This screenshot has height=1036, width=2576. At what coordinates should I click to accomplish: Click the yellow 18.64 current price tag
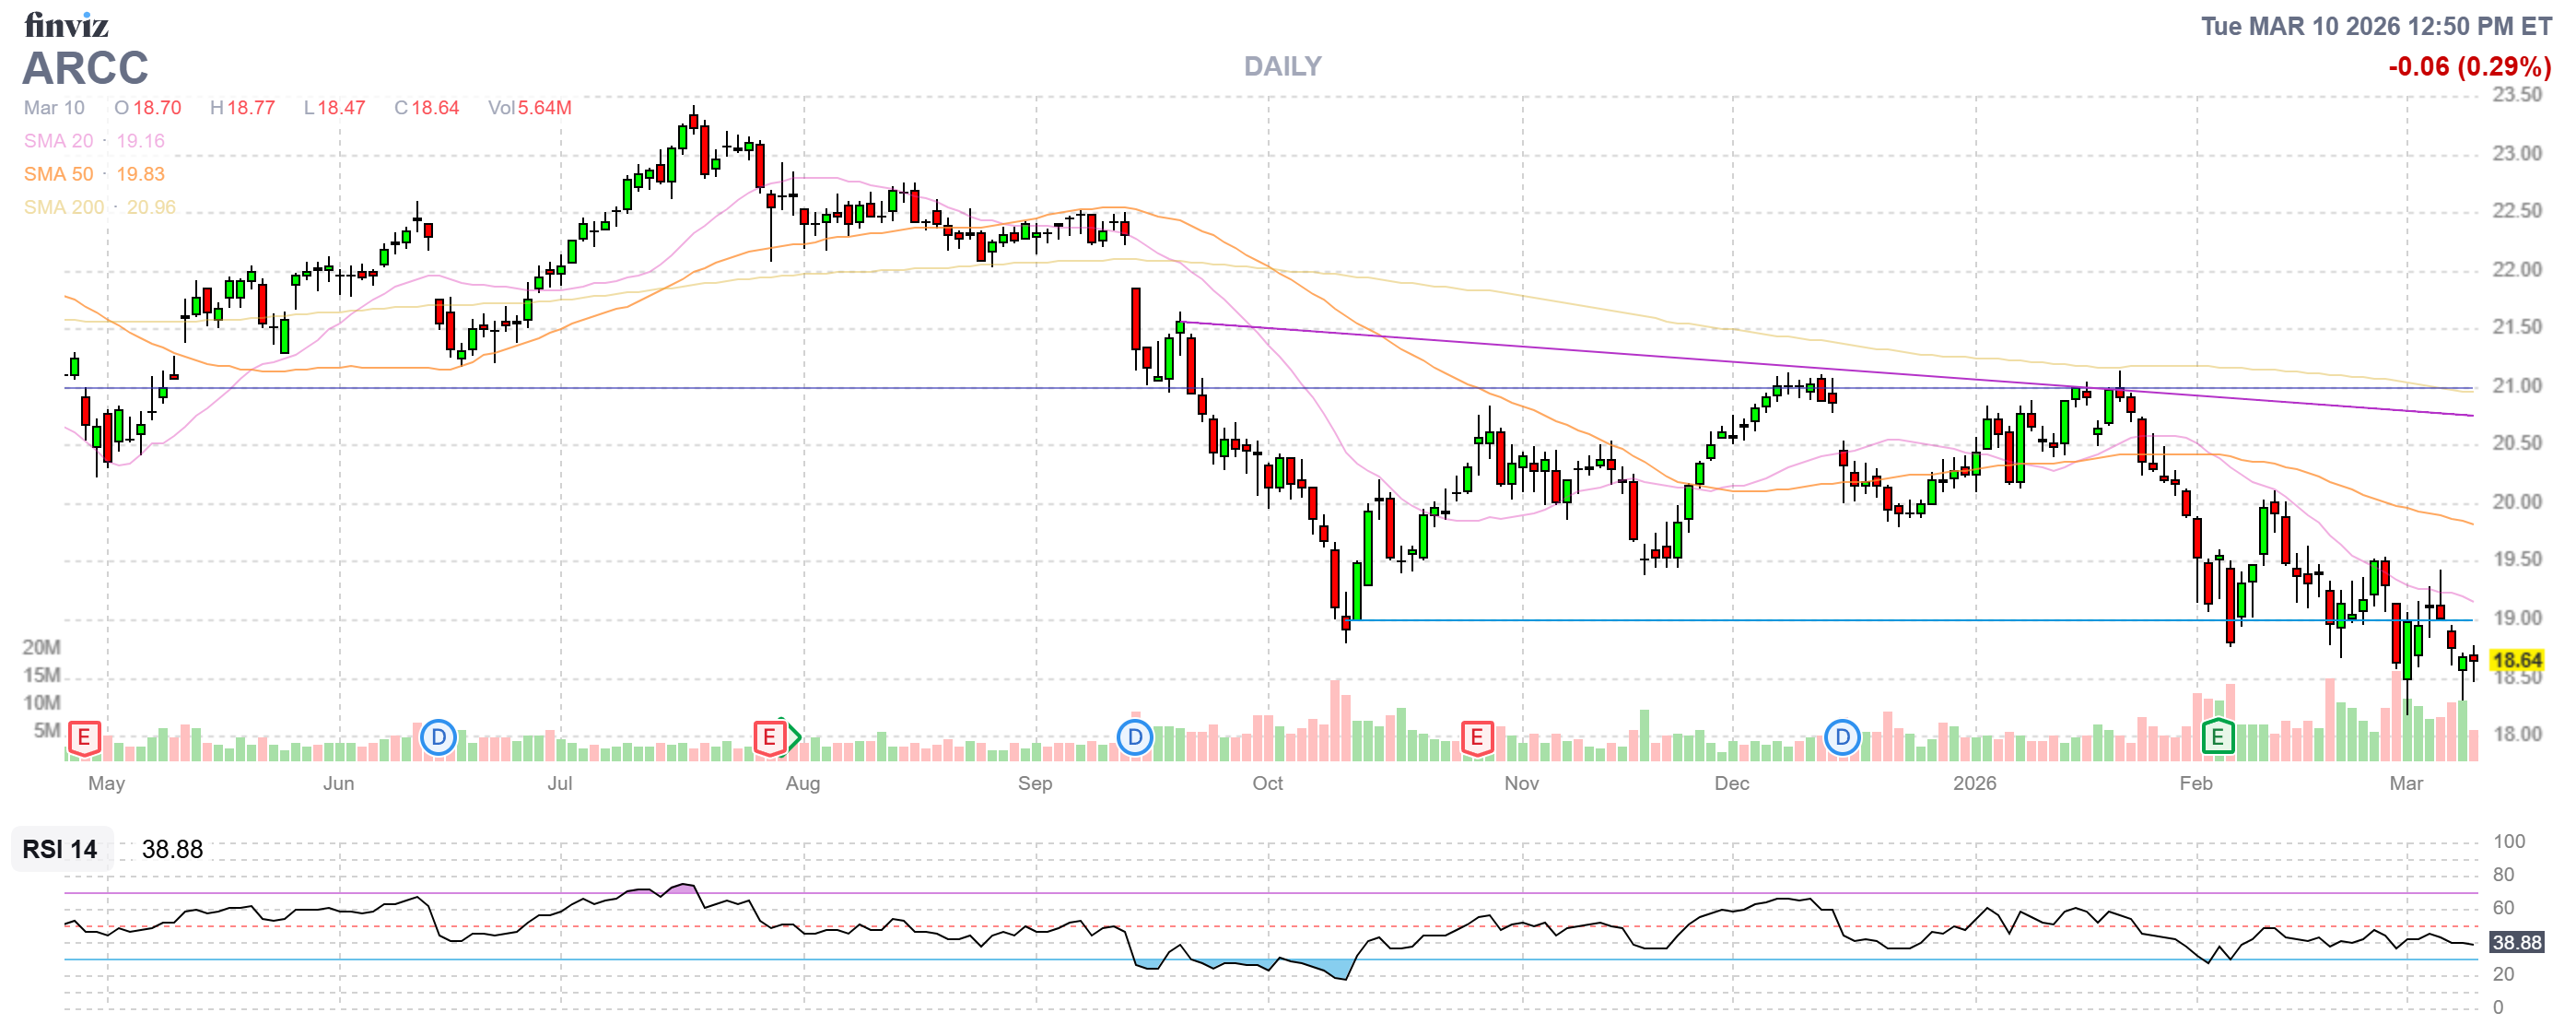point(2516,661)
